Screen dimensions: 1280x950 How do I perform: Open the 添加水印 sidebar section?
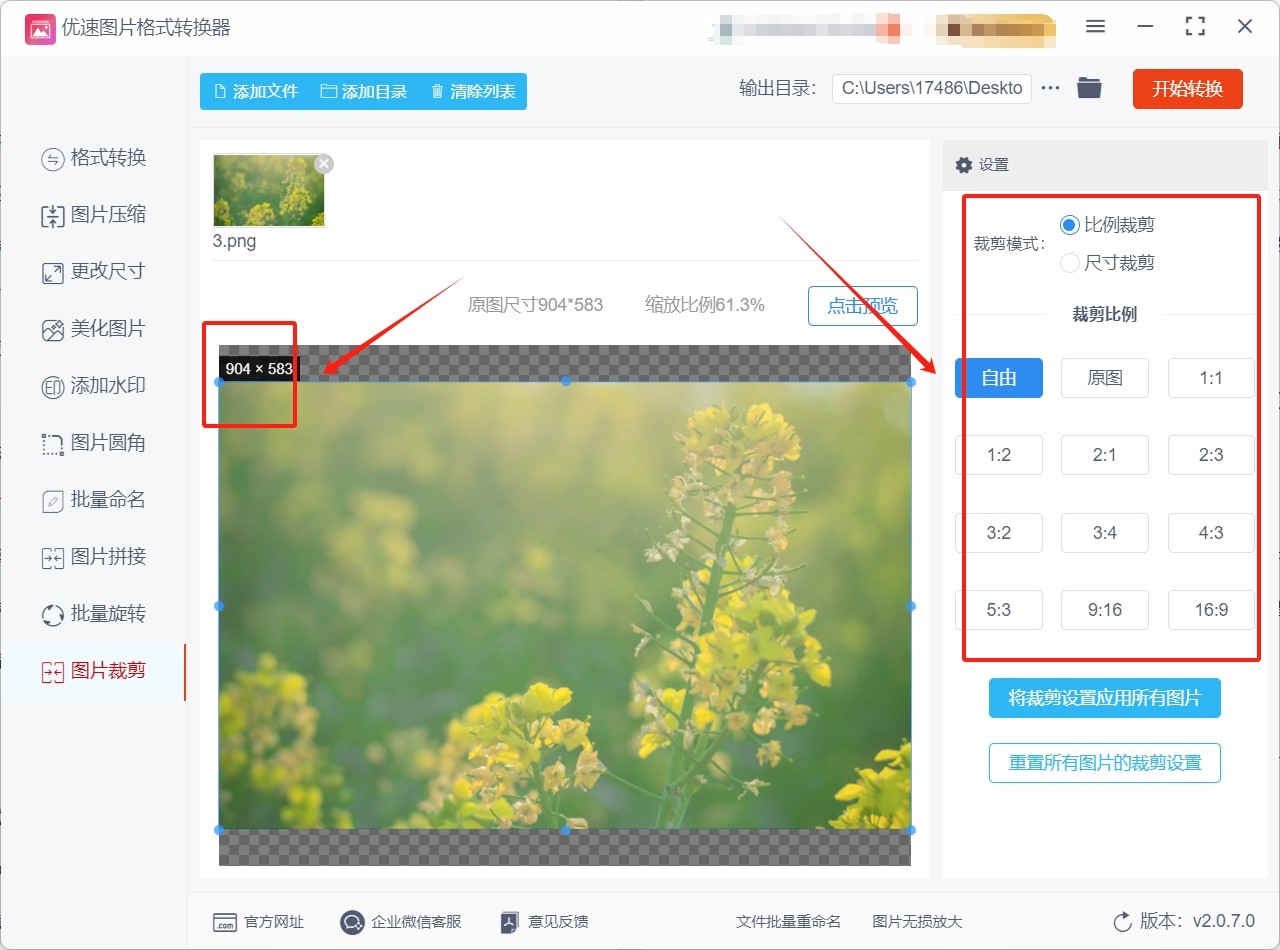[x=94, y=386]
